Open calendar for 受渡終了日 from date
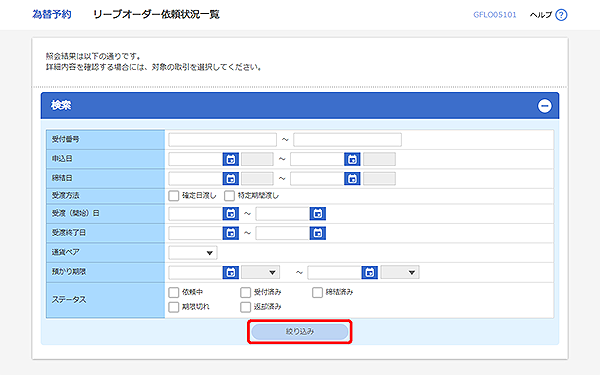This screenshot has height=375, width=600. click(231, 233)
